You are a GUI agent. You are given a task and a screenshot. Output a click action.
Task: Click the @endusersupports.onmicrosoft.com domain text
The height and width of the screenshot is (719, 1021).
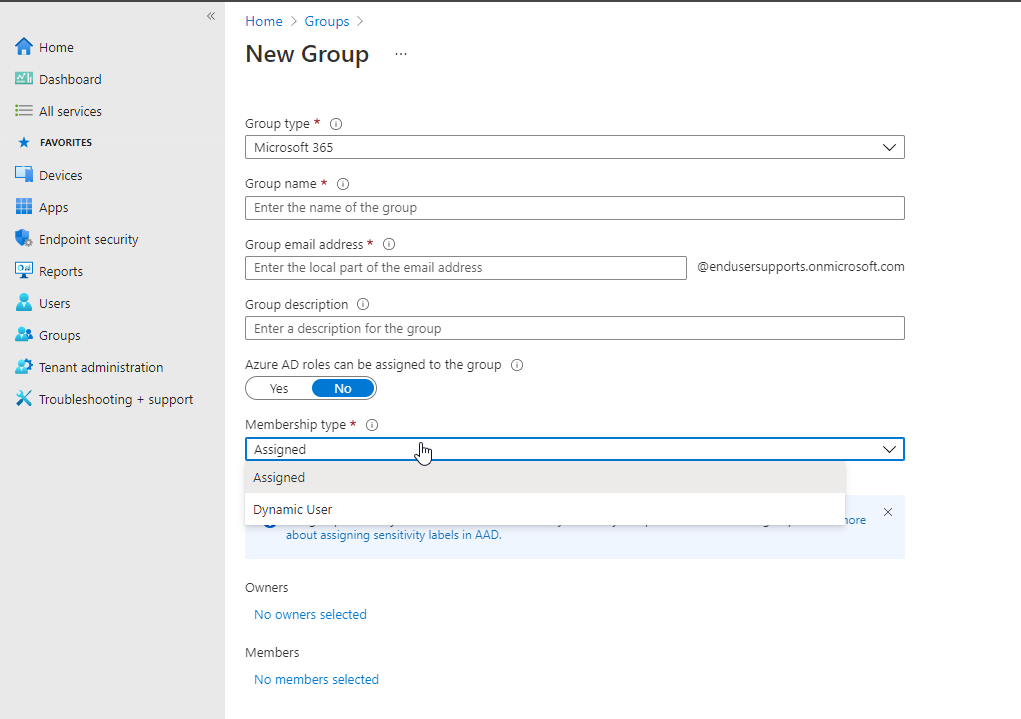[800, 267]
